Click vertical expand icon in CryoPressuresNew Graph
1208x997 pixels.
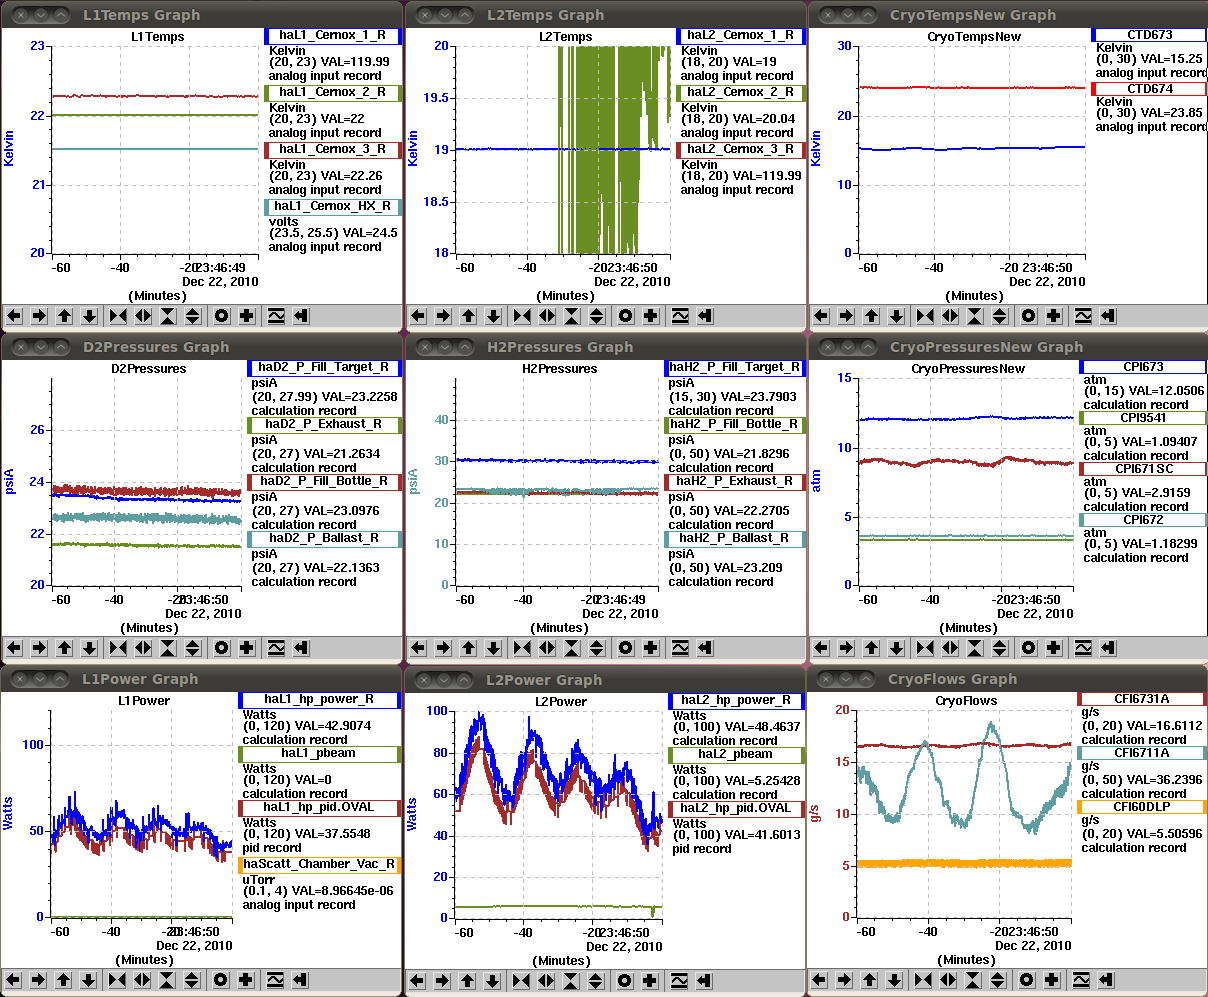1001,648
